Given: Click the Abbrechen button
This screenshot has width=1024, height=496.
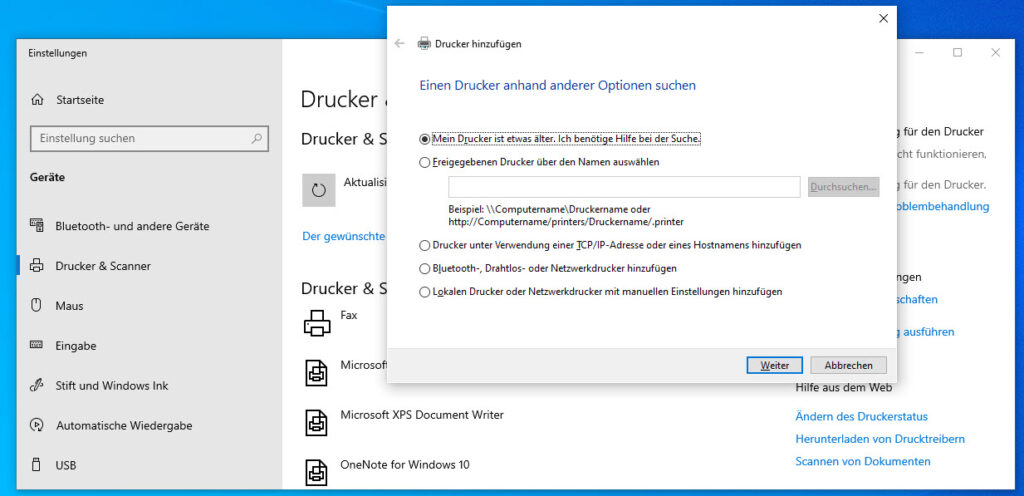Looking at the screenshot, I should tap(848, 365).
